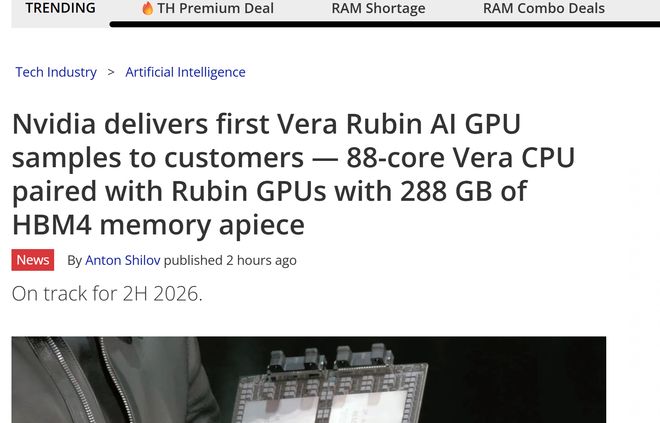Click "HBM4 memory apiece" in the headline
Screen dimensions: 660x423
coord(158,223)
